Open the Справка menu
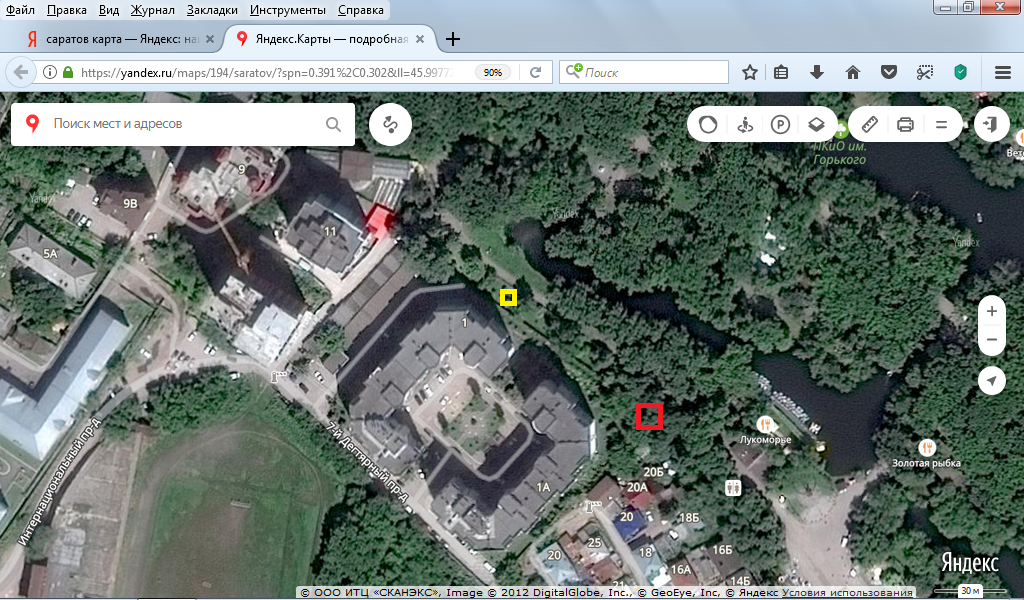The width and height of the screenshot is (1024, 600). click(x=360, y=10)
